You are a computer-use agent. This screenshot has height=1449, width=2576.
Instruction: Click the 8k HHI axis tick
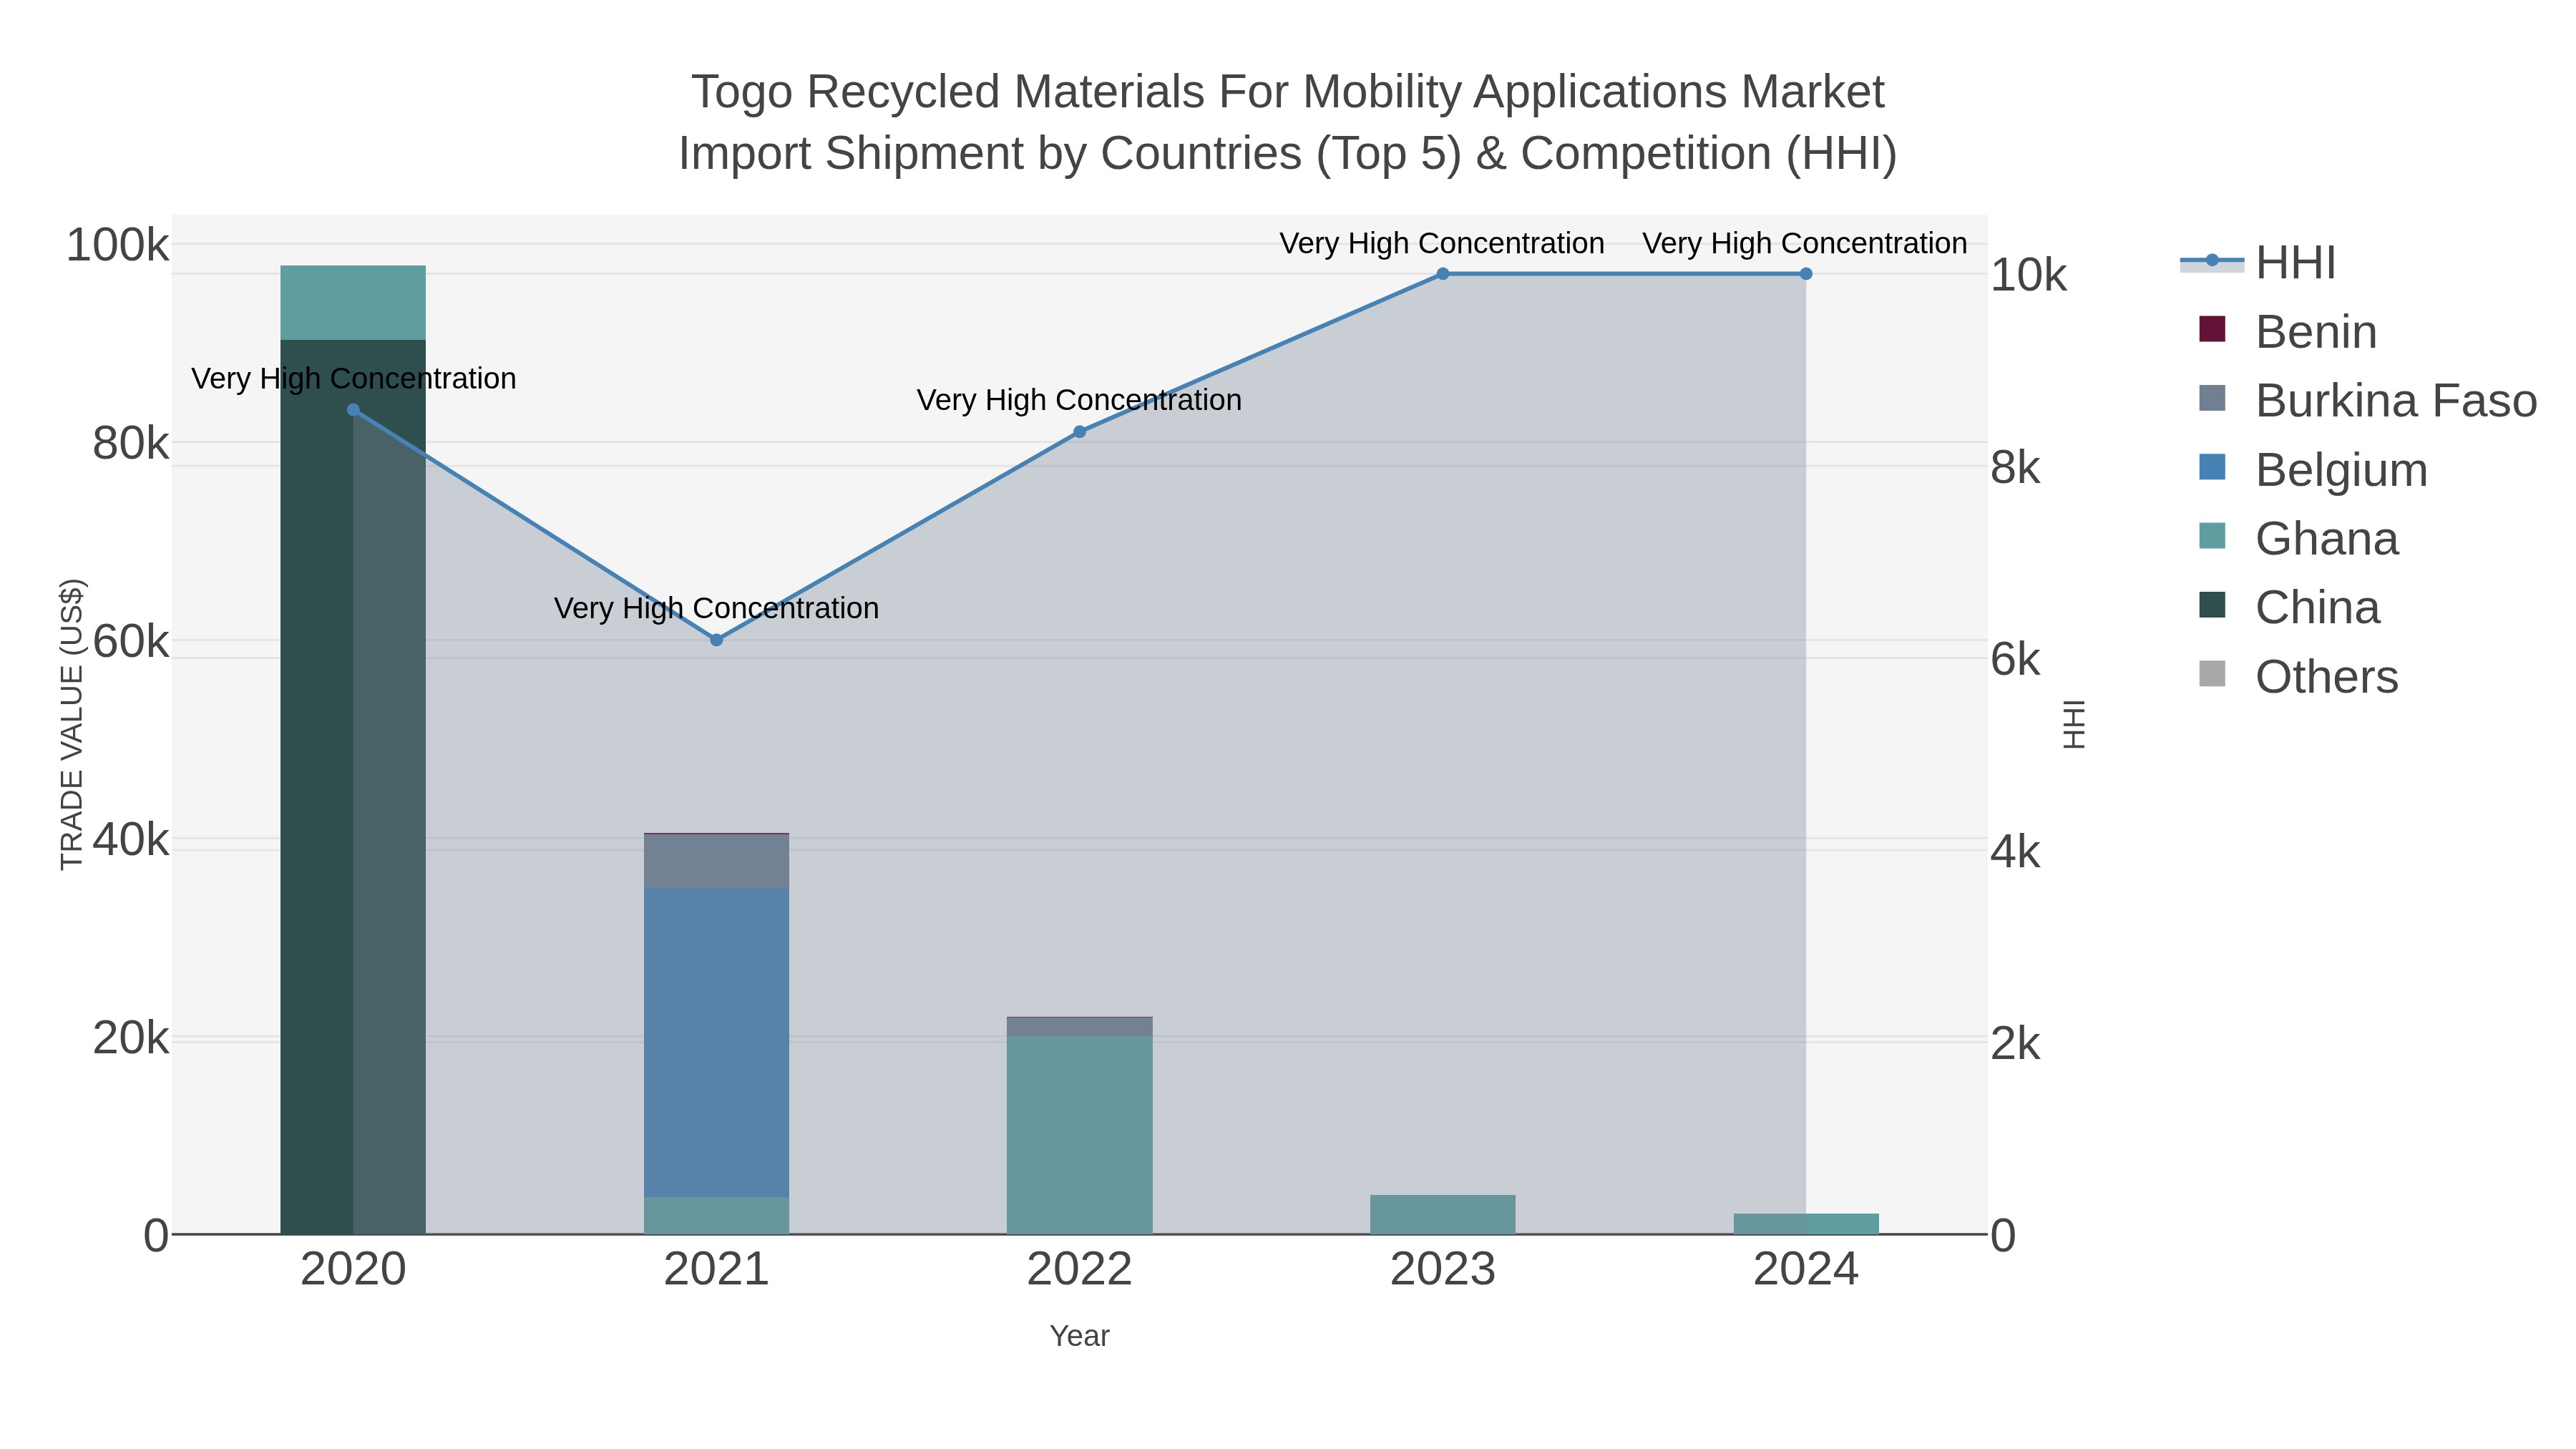click(x=2015, y=467)
